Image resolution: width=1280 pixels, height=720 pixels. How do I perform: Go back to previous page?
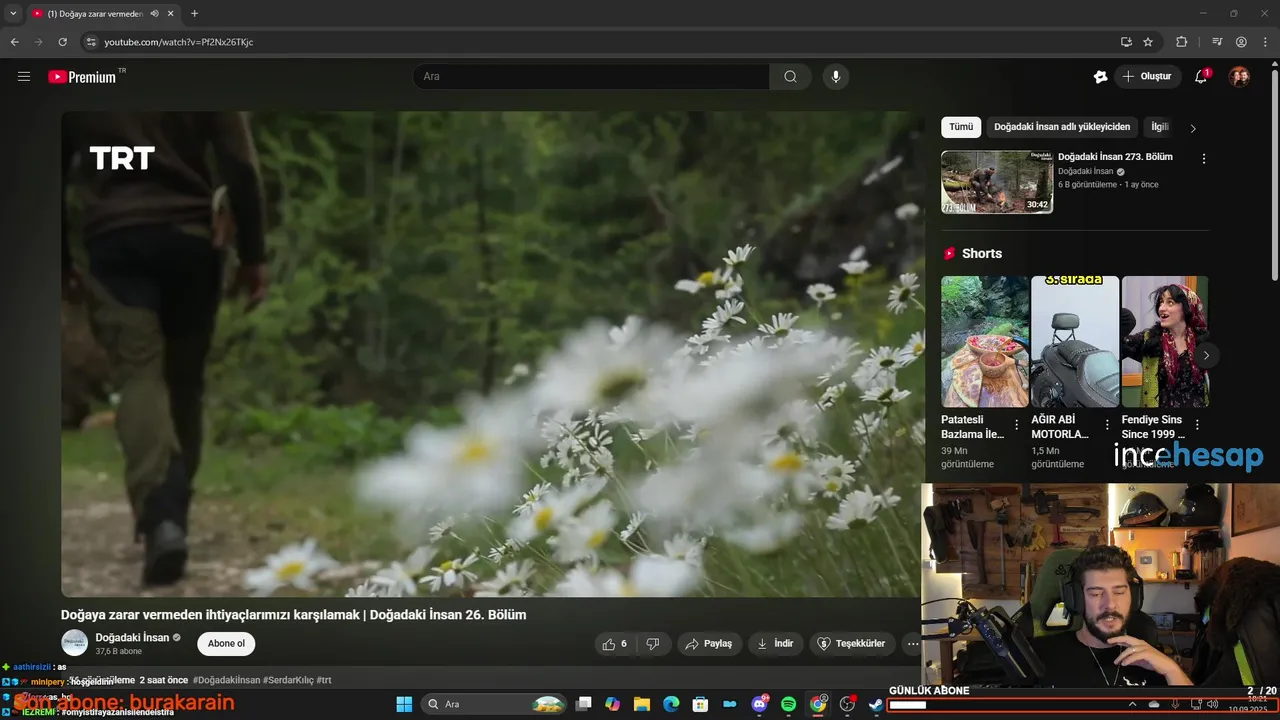pyautogui.click(x=15, y=42)
